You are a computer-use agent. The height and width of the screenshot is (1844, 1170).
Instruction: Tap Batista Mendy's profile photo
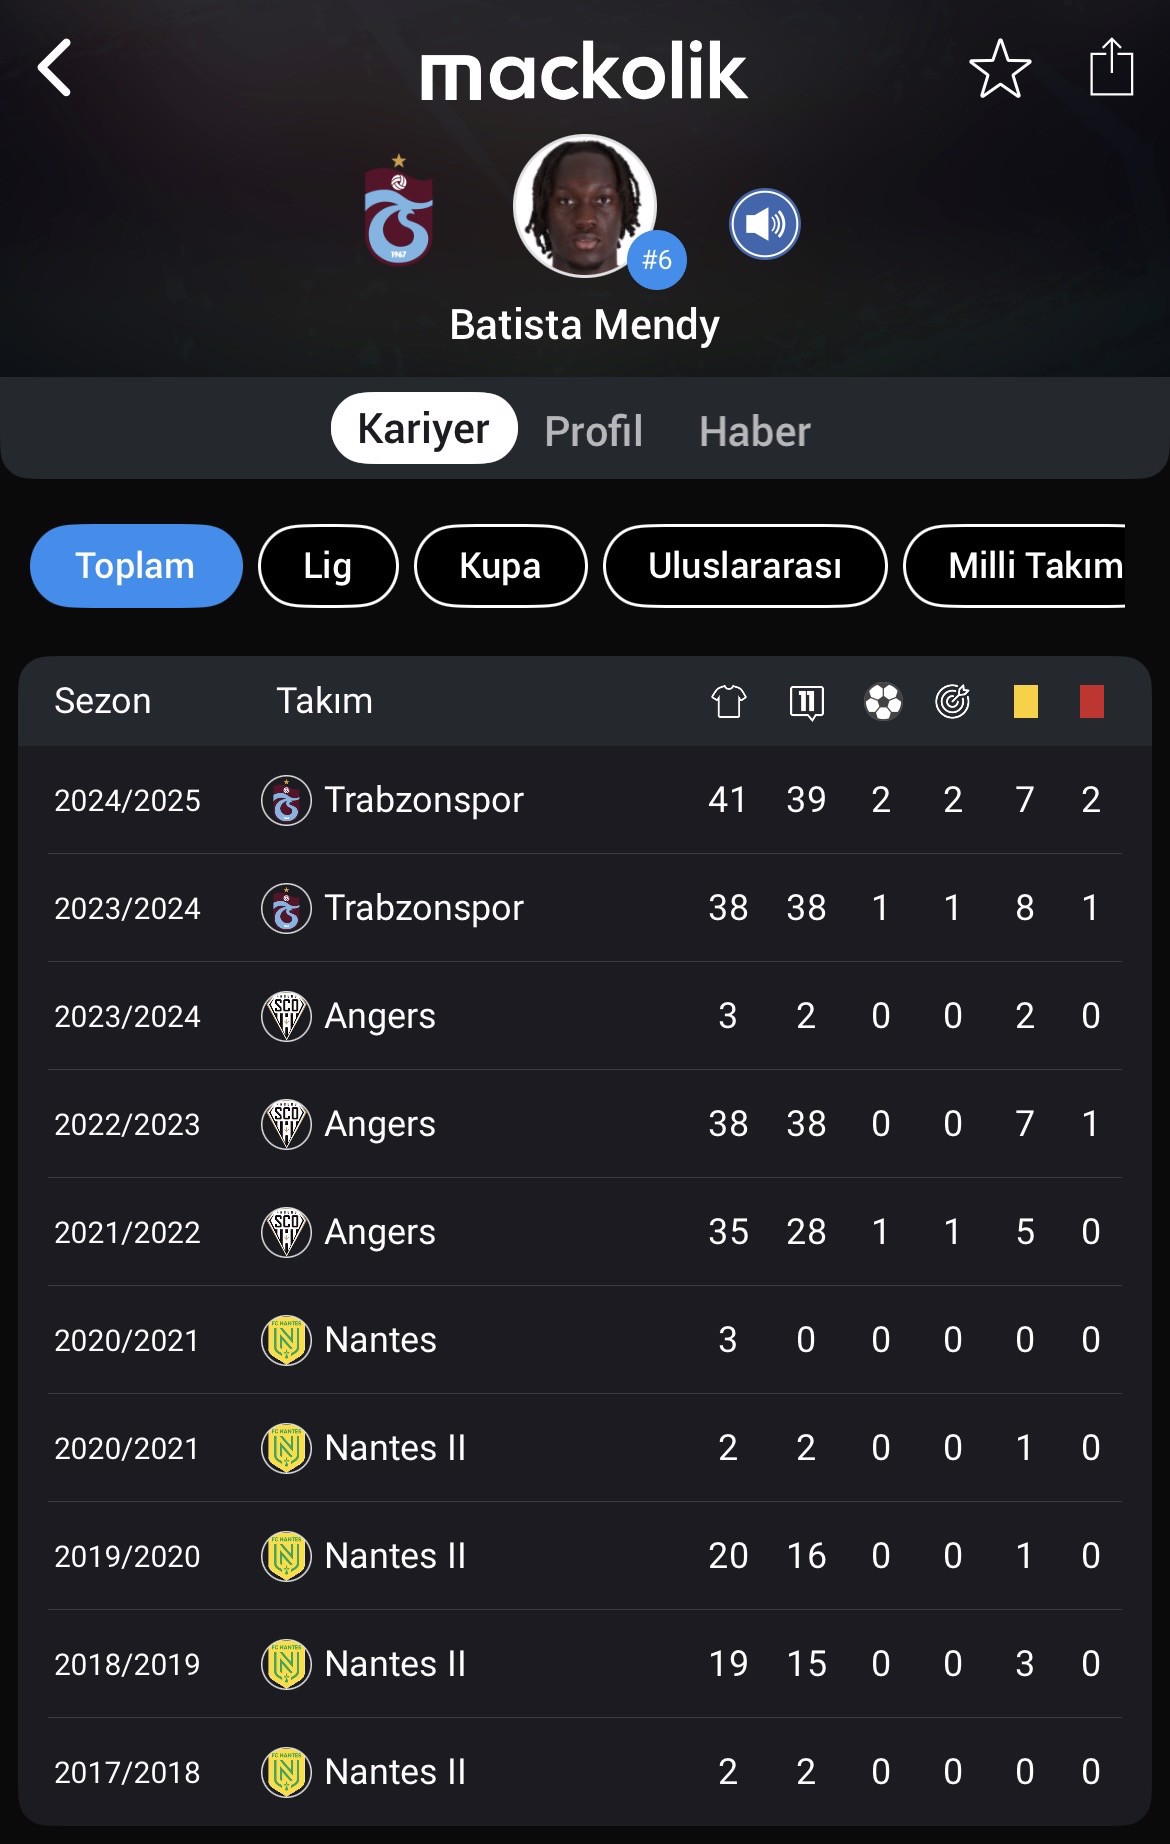(x=585, y=206)
